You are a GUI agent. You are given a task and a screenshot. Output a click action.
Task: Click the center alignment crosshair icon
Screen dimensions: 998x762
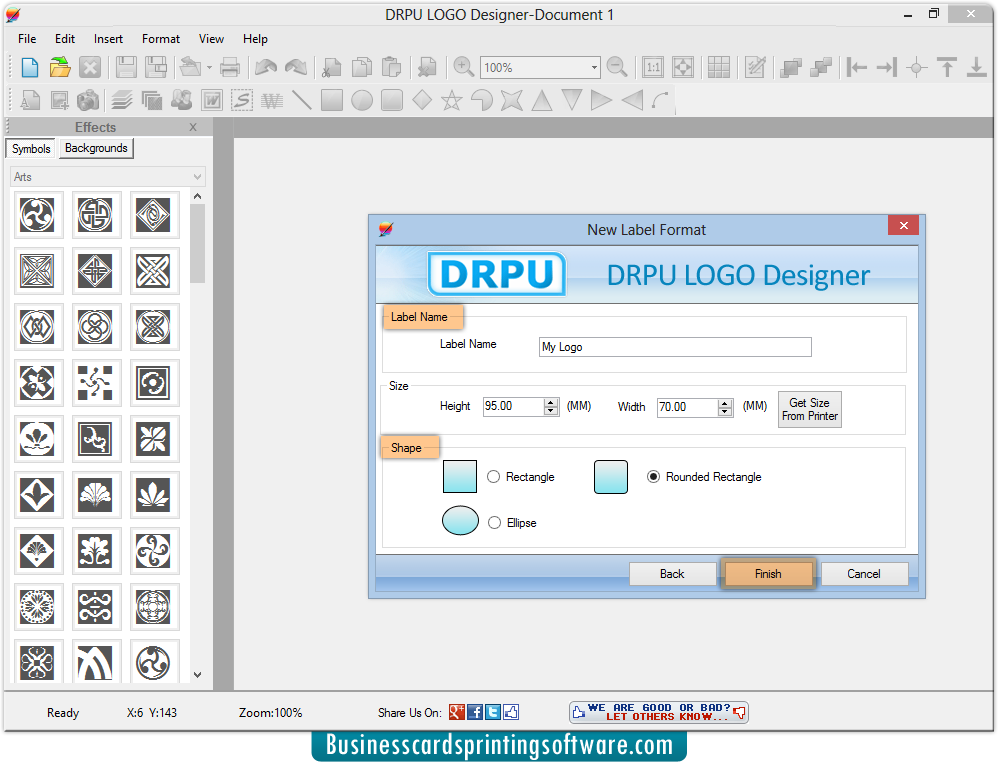tap(917, 67)
